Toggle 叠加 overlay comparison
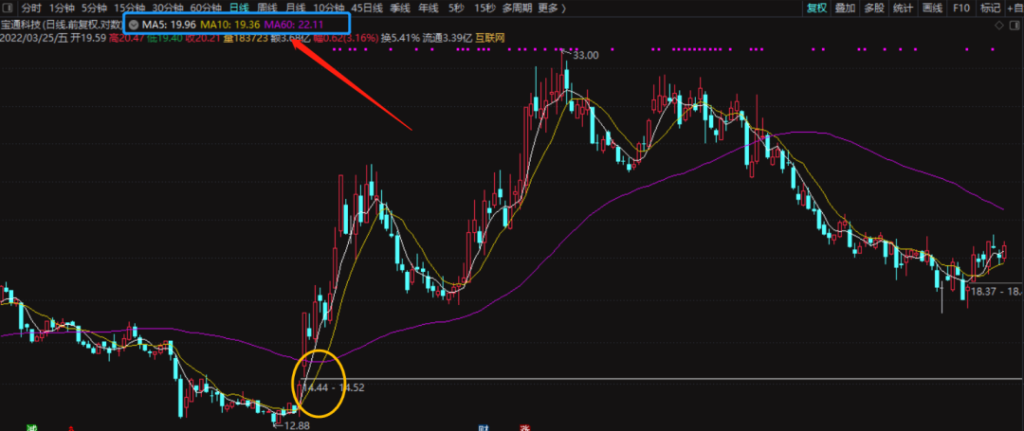Screen dimensions: 1024x431 [845, 8]
